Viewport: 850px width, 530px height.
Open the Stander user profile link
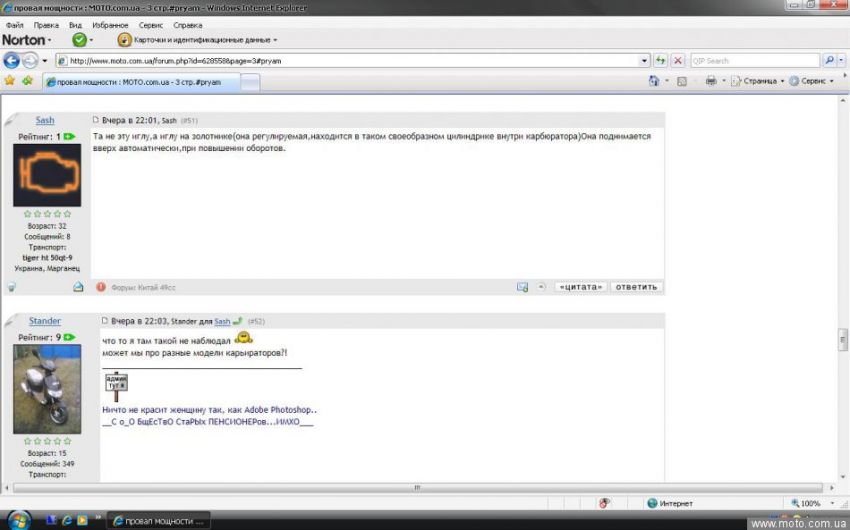[x=44, y=321]
